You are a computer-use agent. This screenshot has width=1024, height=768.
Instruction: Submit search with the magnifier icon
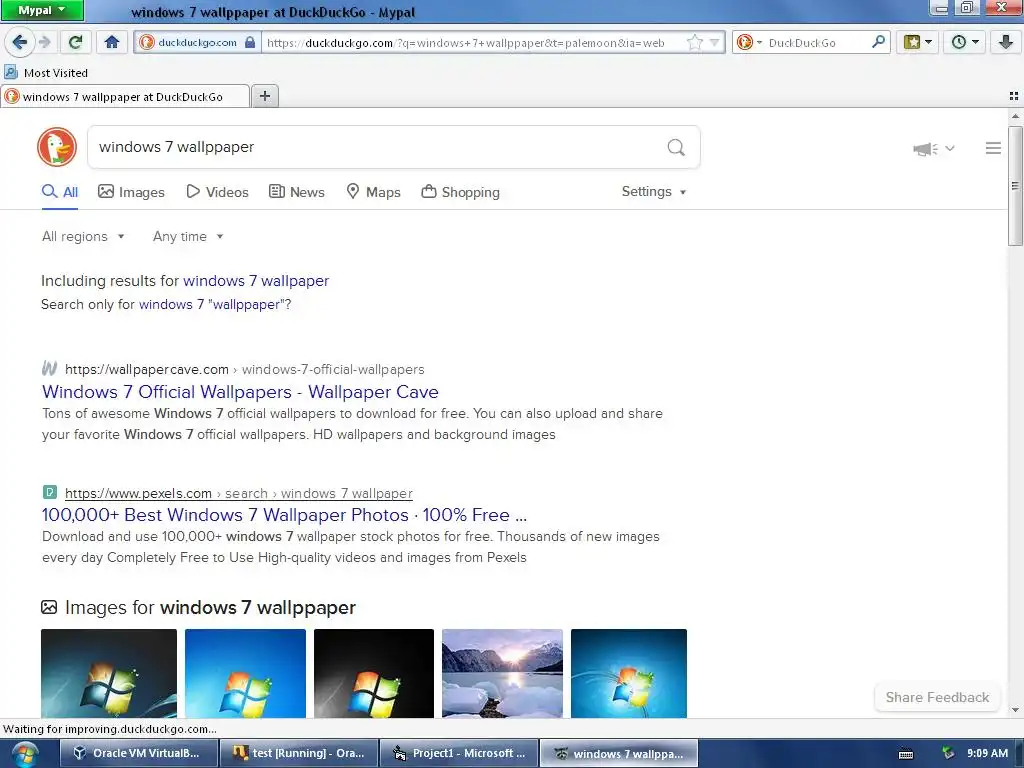[x=676, y=147]
